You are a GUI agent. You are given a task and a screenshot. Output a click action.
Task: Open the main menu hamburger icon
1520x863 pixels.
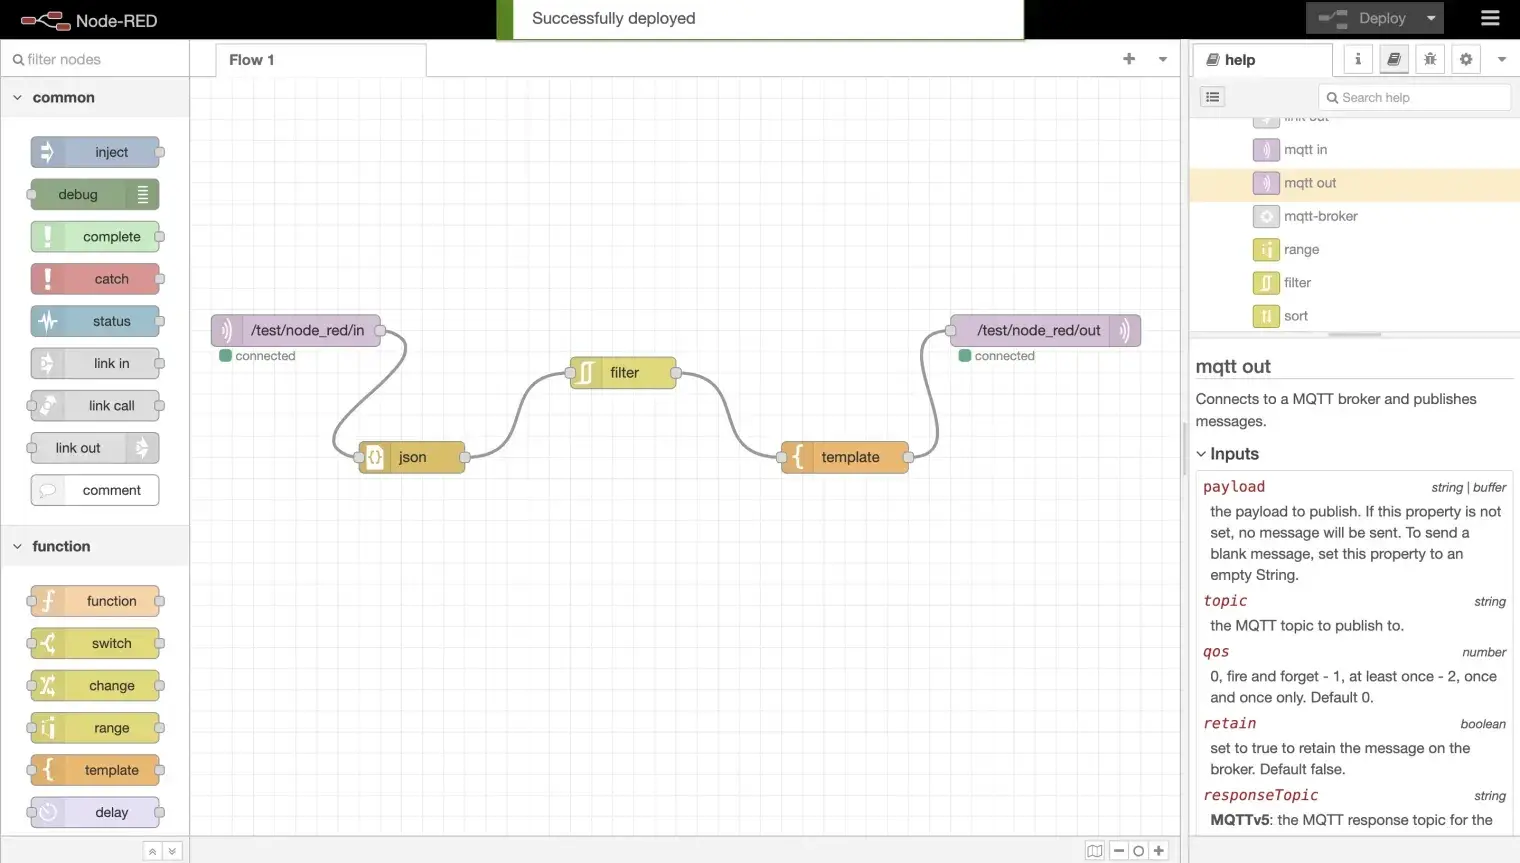1489,17
